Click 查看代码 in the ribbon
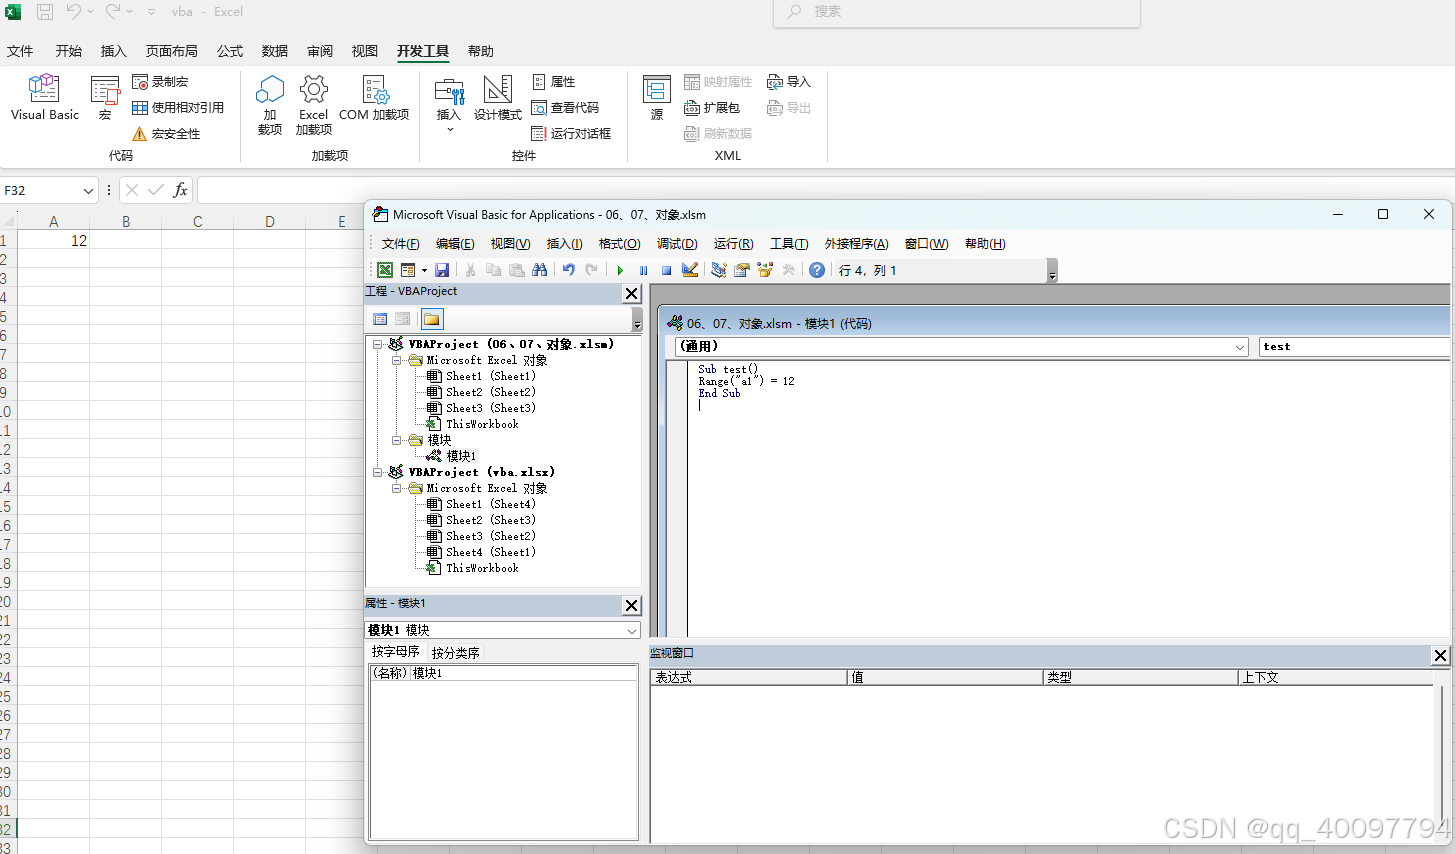 point(565,108)
